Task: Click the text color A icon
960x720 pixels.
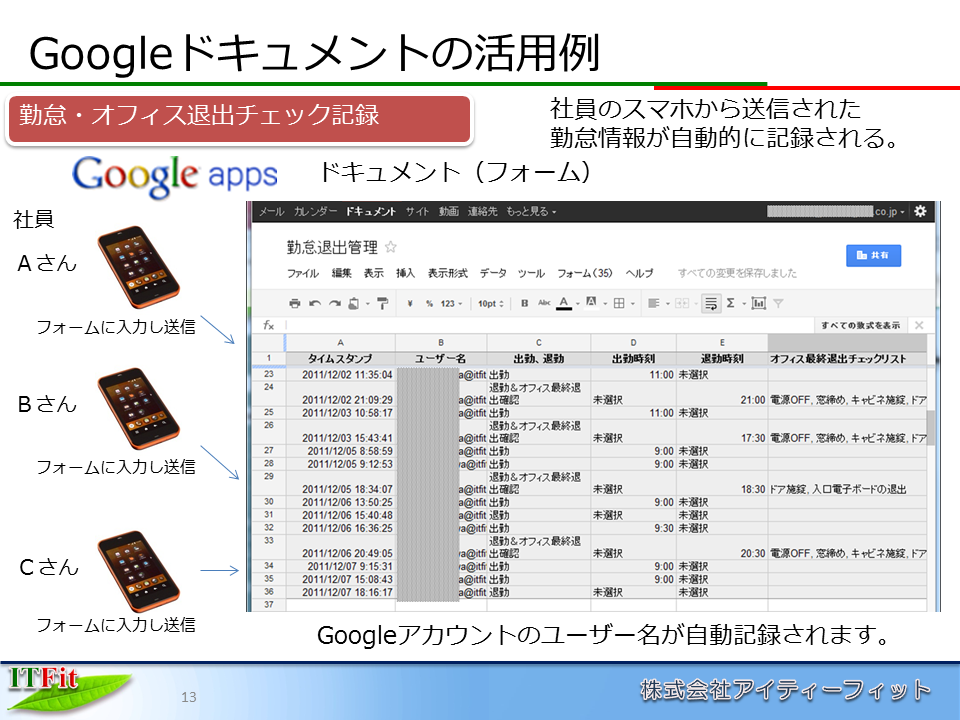Action: [564, 303]
